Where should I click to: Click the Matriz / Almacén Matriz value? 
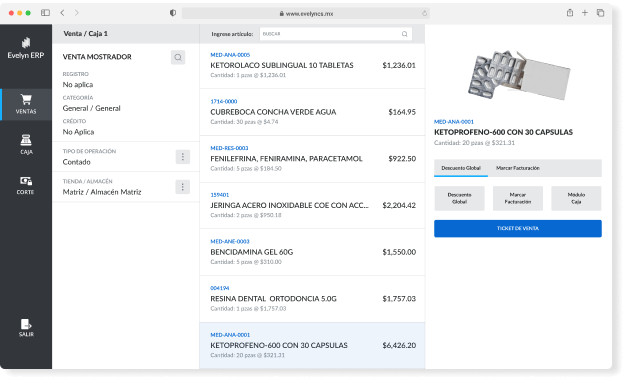click(x=102, y=192)
